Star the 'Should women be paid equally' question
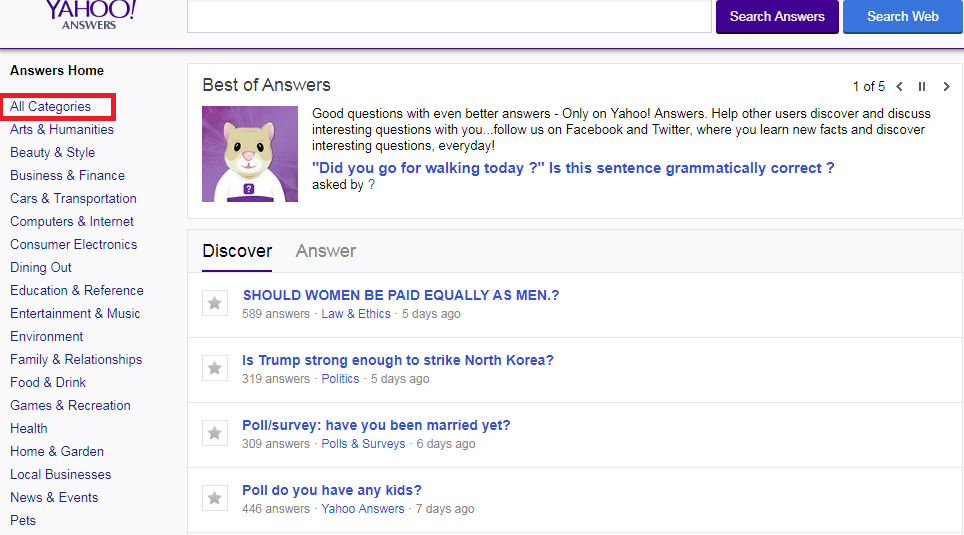Image resolution: width=964 pixels, height=535 pixels. (x=215, y=303)
